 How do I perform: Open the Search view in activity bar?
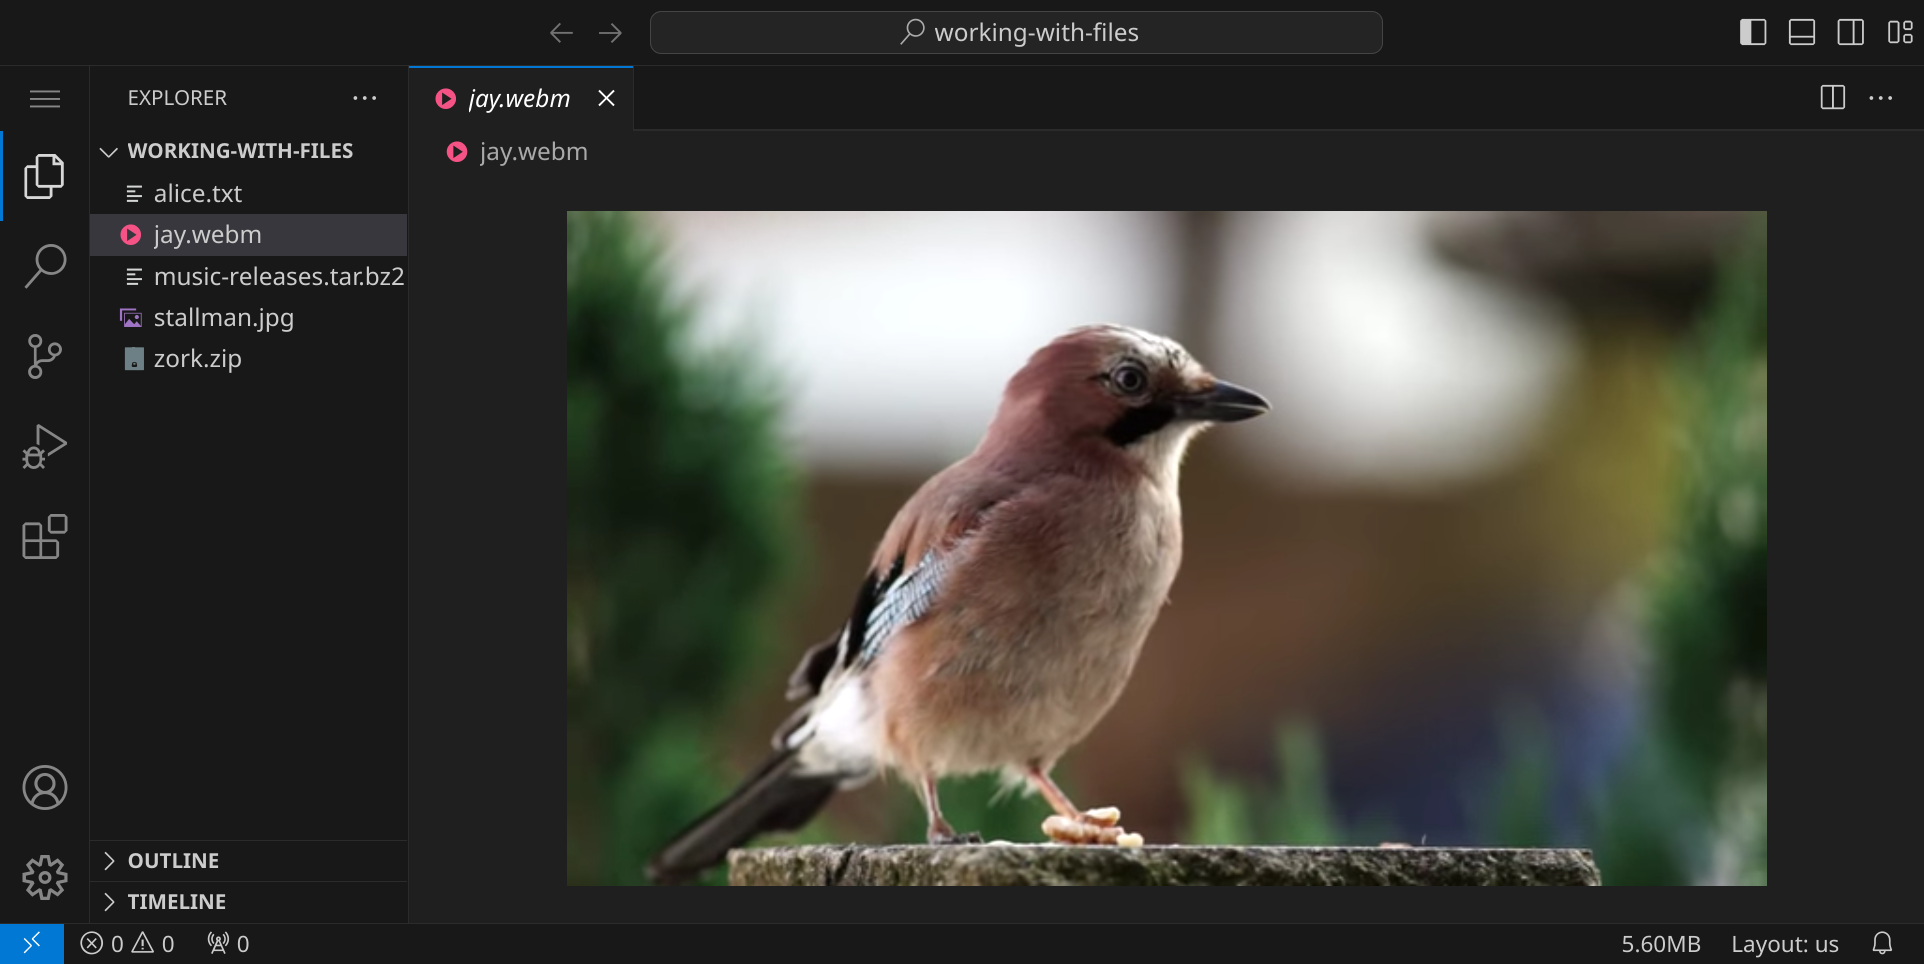tap(45, 266)
